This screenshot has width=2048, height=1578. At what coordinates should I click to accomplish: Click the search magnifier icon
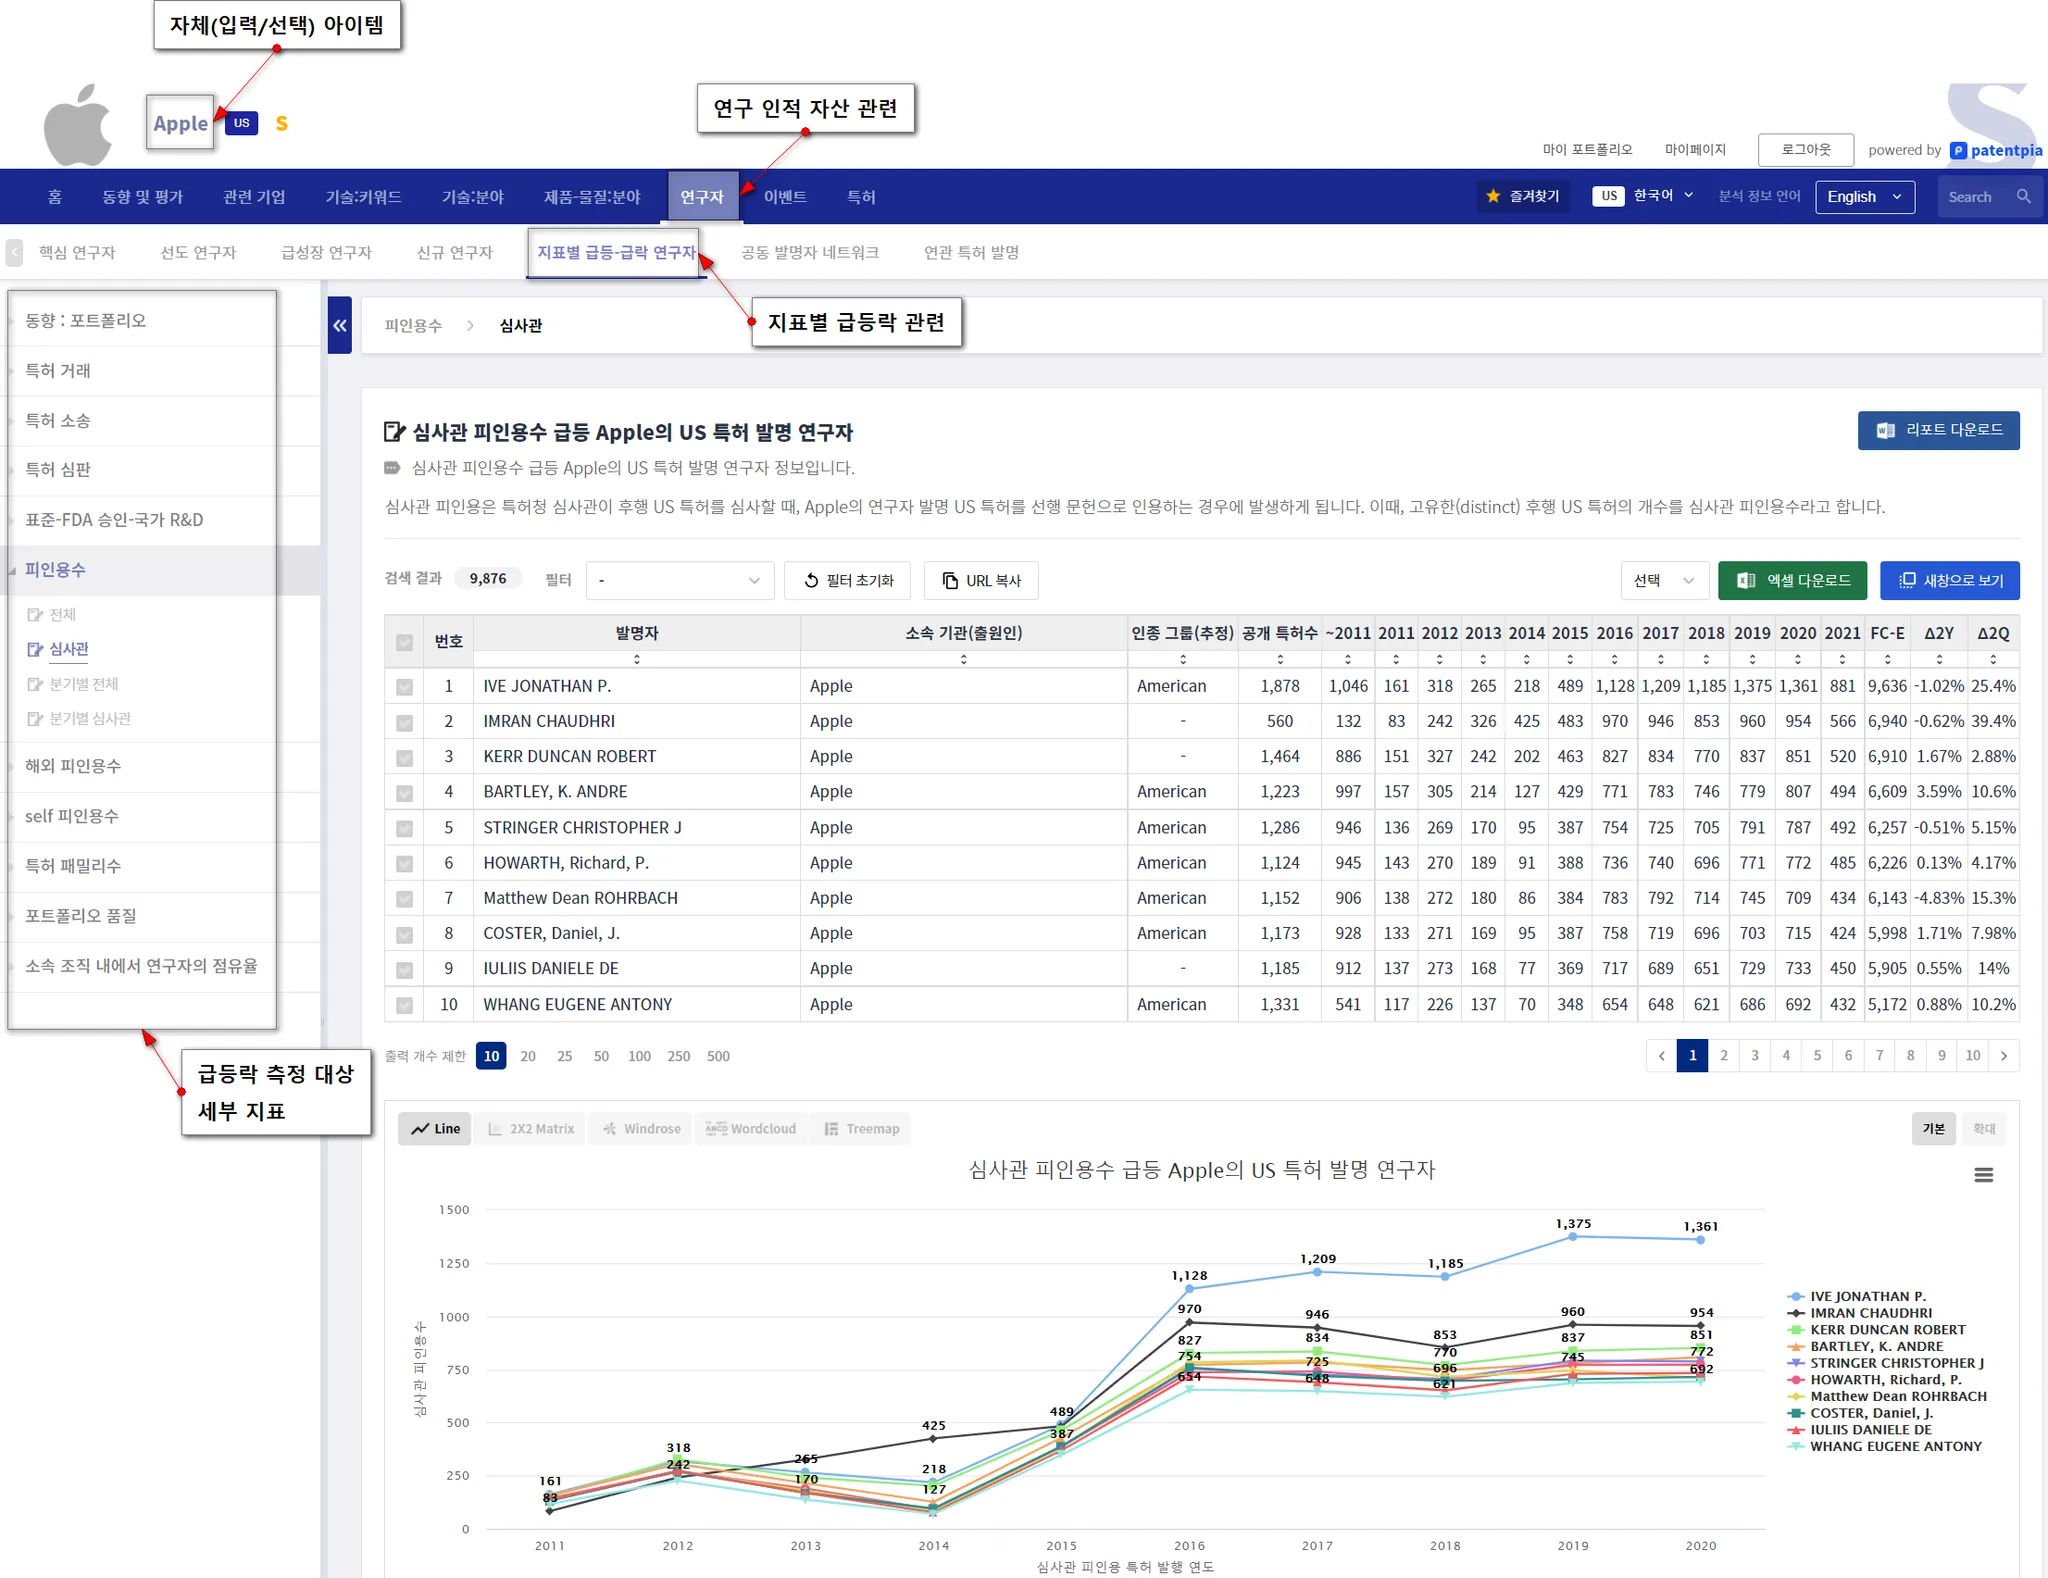pyautogui.click(x=2023, y=197)
